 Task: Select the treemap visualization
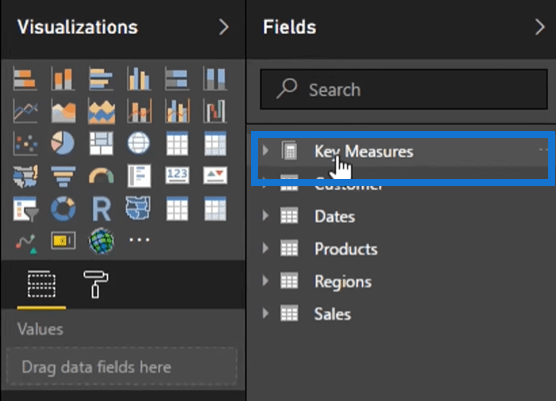tap(101, 143)
